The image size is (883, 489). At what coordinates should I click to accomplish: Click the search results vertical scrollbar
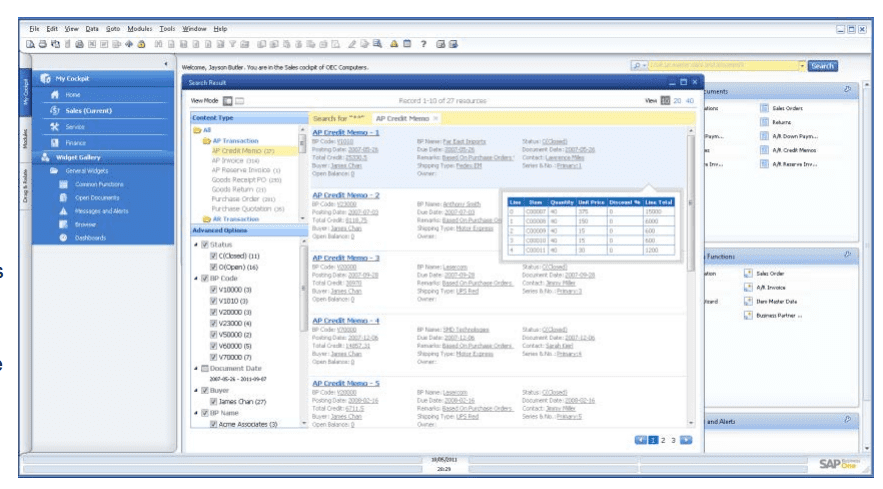point(691,276)
